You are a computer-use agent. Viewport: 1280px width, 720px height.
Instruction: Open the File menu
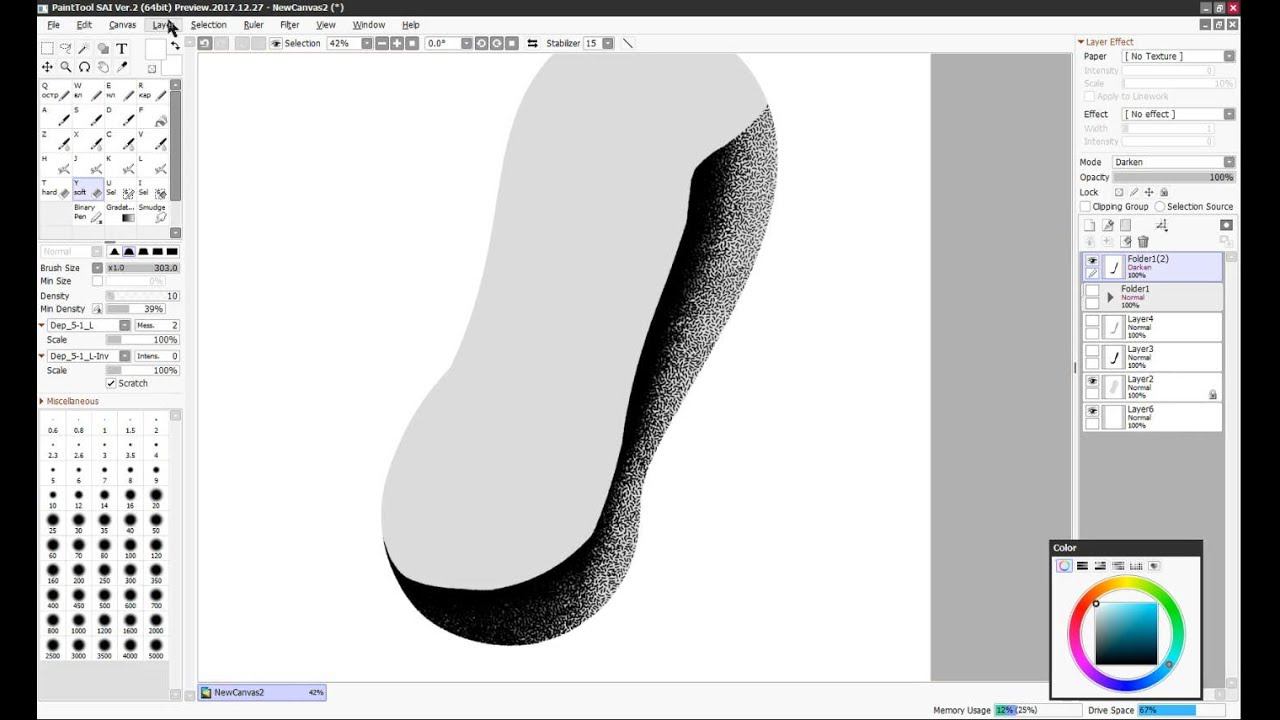click(53, 24)
